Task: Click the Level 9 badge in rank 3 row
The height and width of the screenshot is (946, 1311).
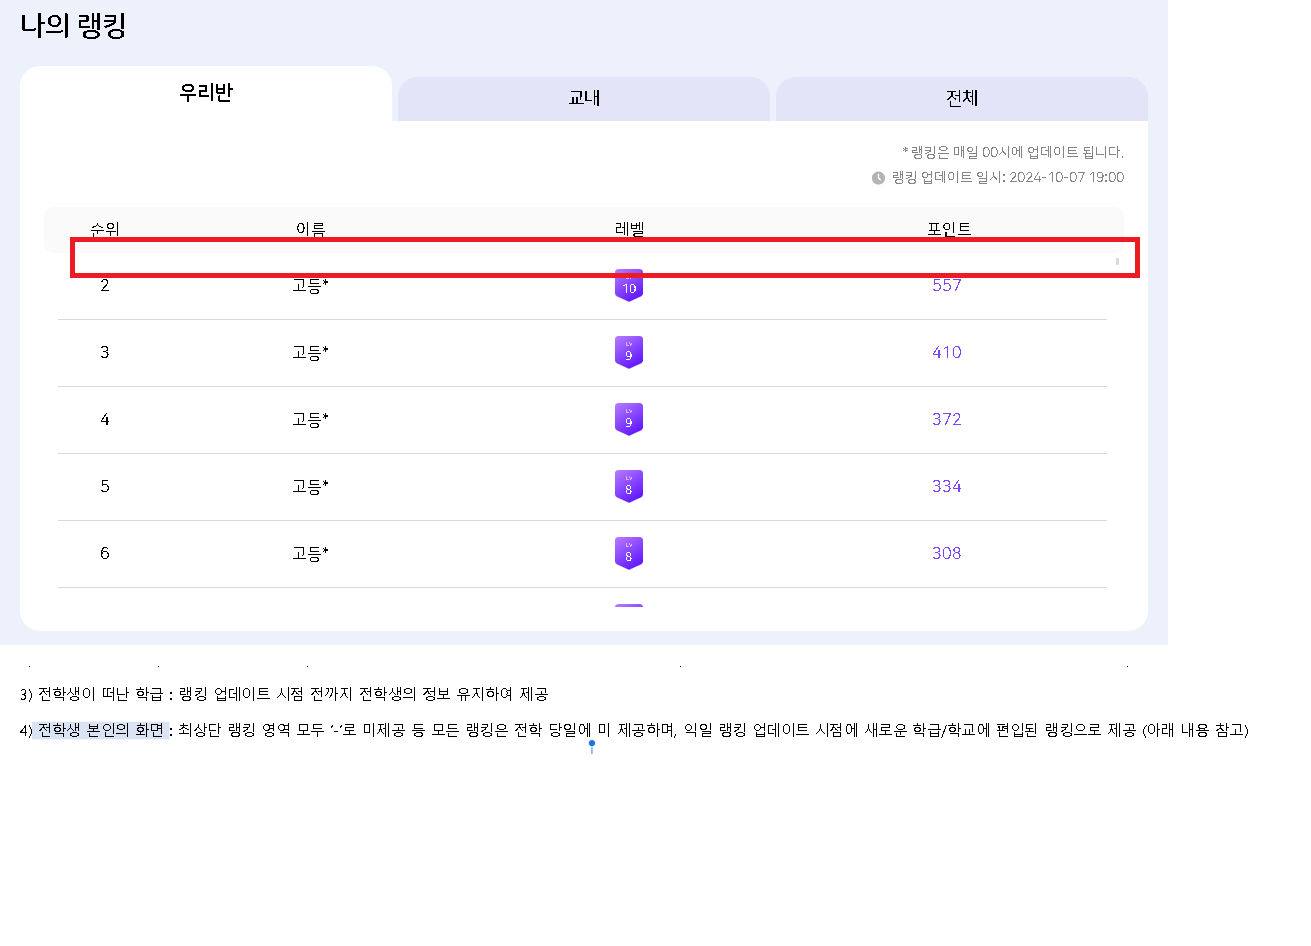Action: 629,352
